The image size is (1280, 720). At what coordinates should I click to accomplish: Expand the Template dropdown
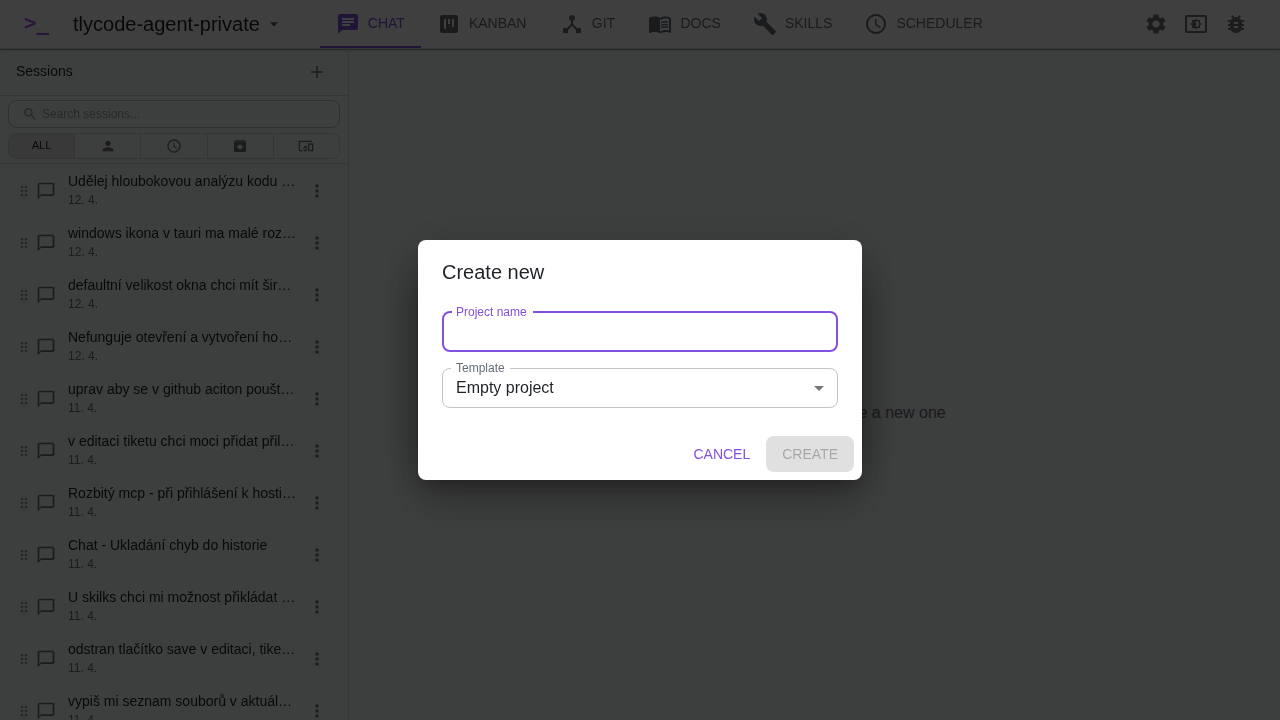(640, 388)
